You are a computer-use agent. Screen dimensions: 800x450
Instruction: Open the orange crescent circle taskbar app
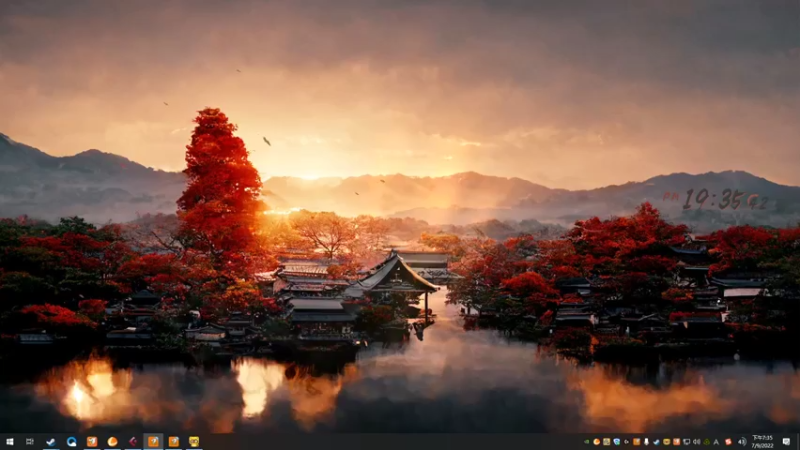(112, 442)
